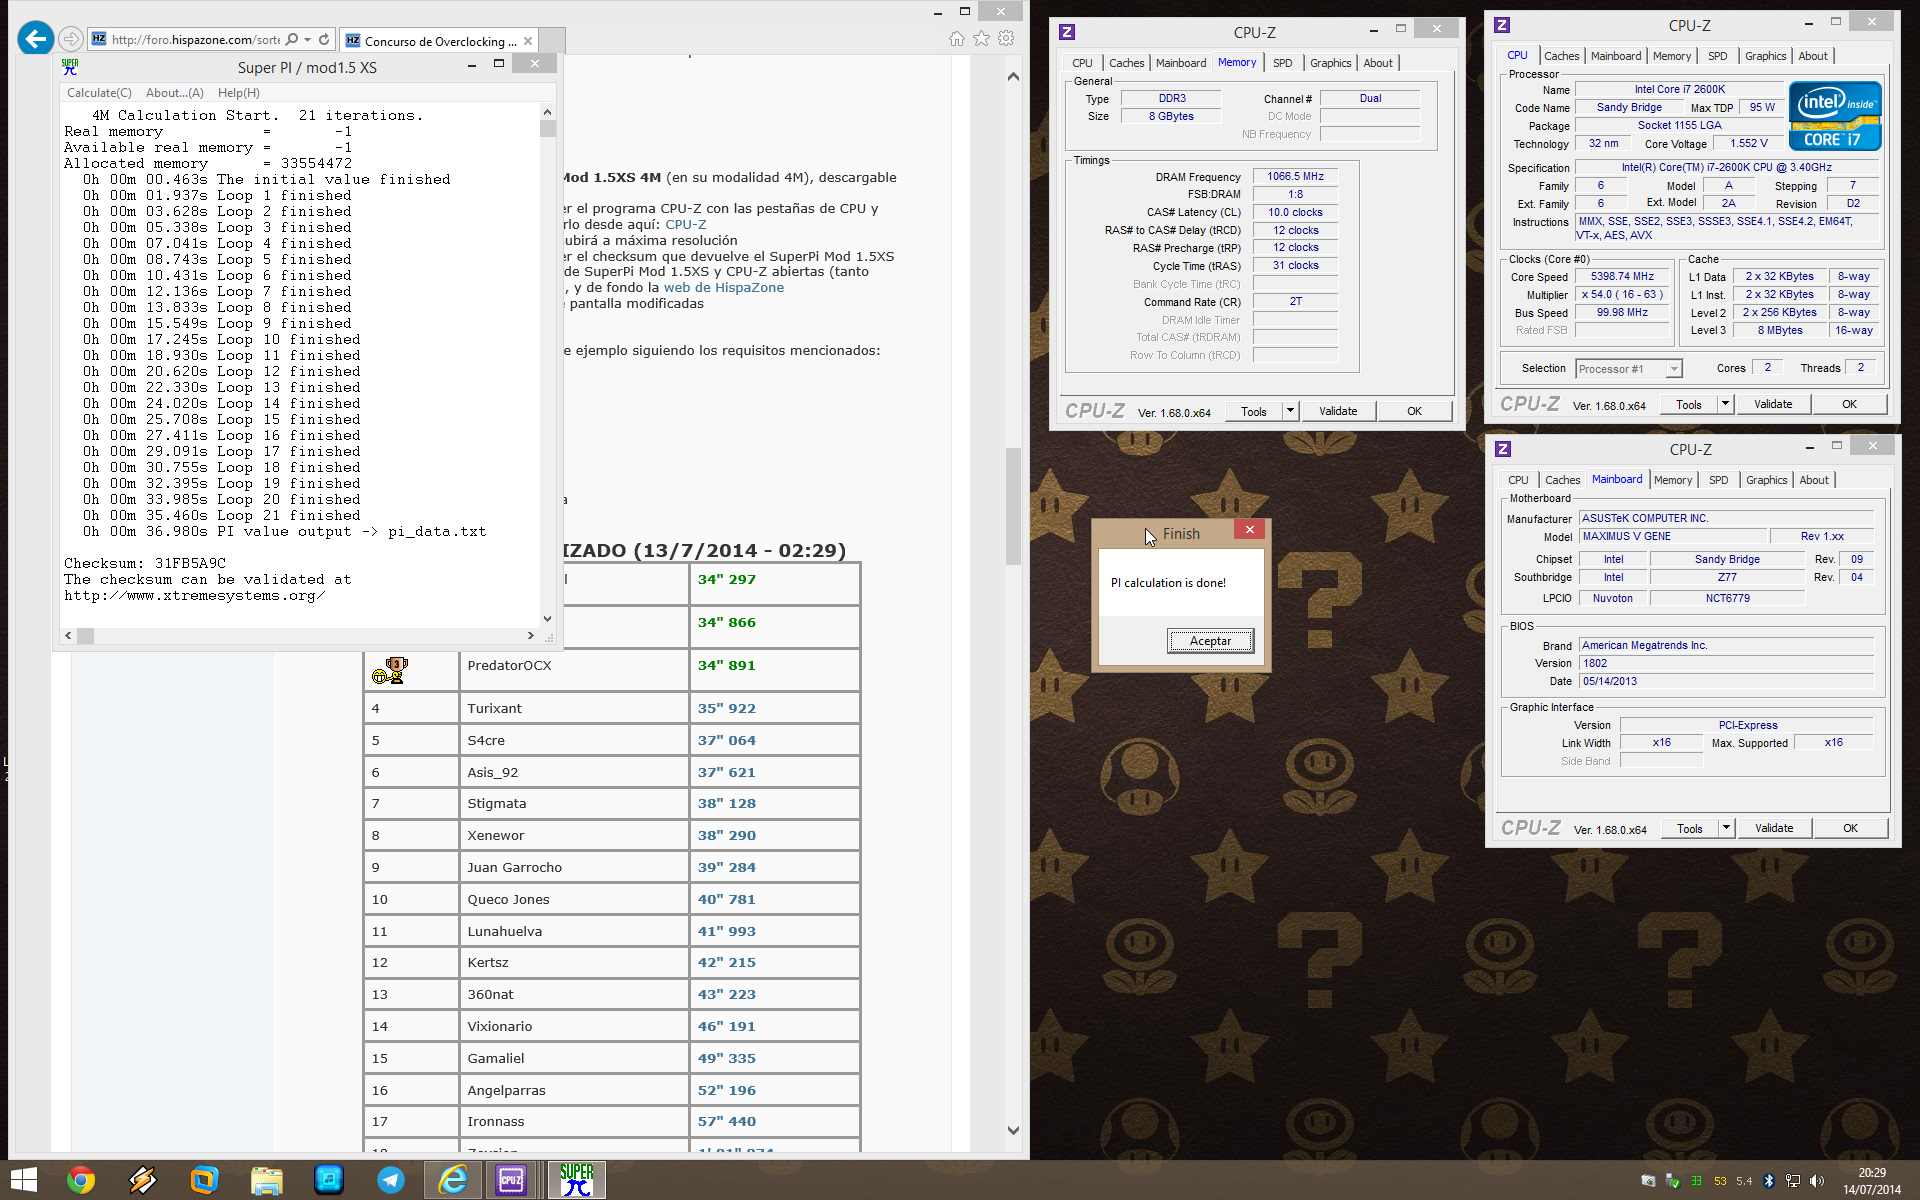Follow the 'web de HispaZone' link
Image resolution: width=1920 pixels, height=1200 pixels.
click(723, 288)
